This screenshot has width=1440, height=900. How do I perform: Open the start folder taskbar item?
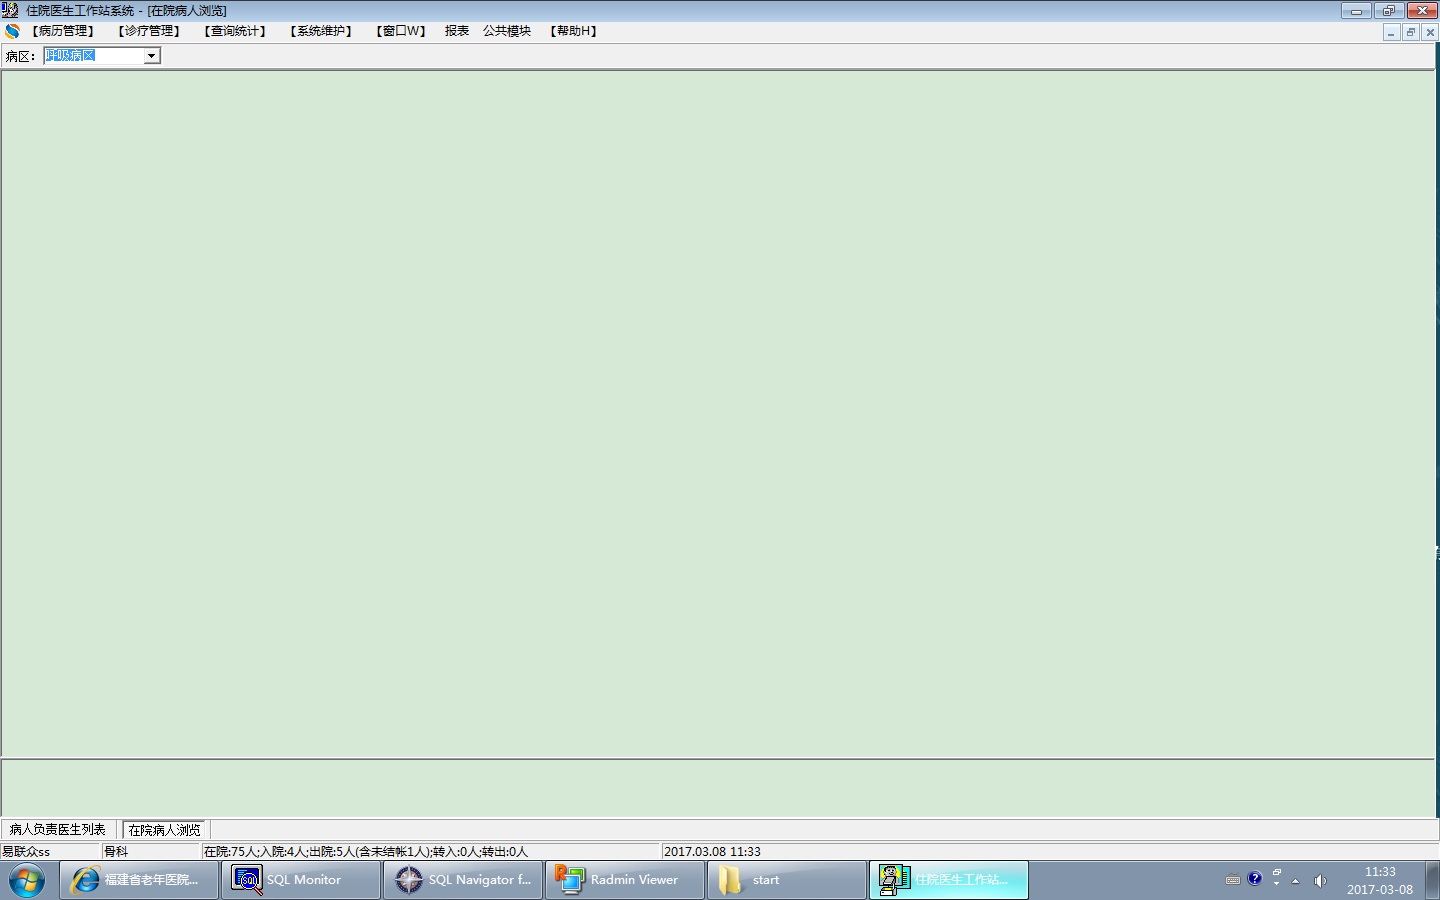787,880
